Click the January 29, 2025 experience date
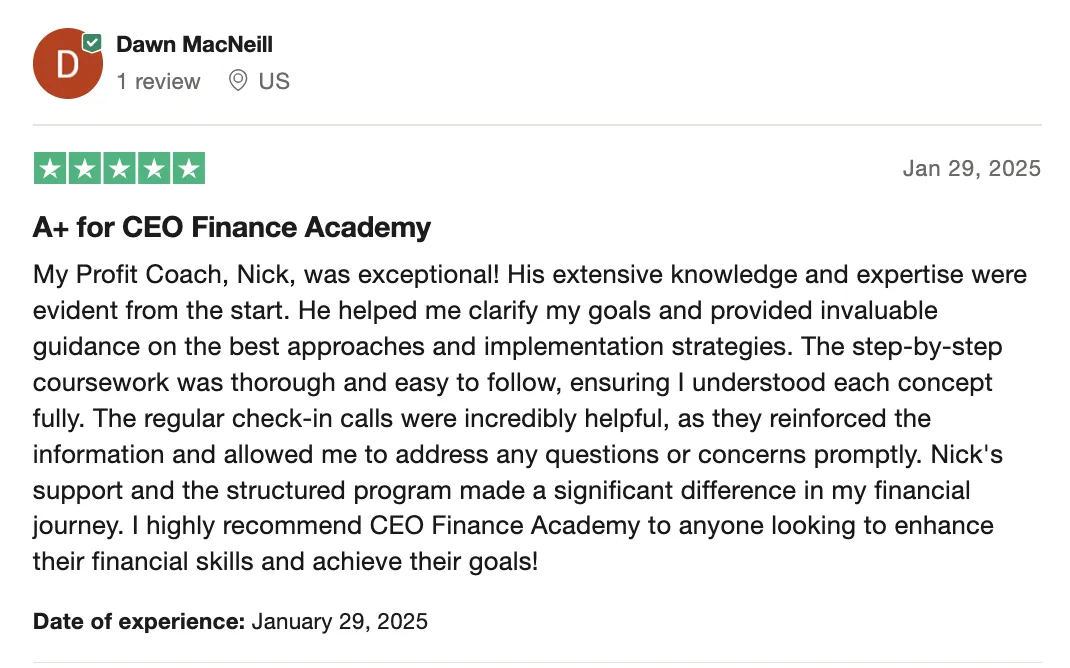Image resolution: width=1070 pixels, height=668 pixels. point(340,622)
